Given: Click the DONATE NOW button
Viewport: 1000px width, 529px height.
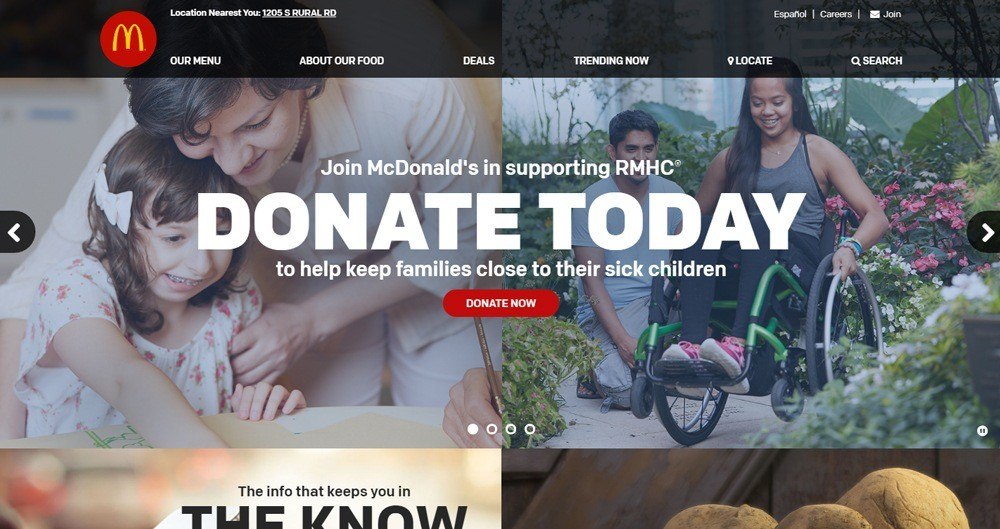Looking at the screenshot, I should pos(501,303).
